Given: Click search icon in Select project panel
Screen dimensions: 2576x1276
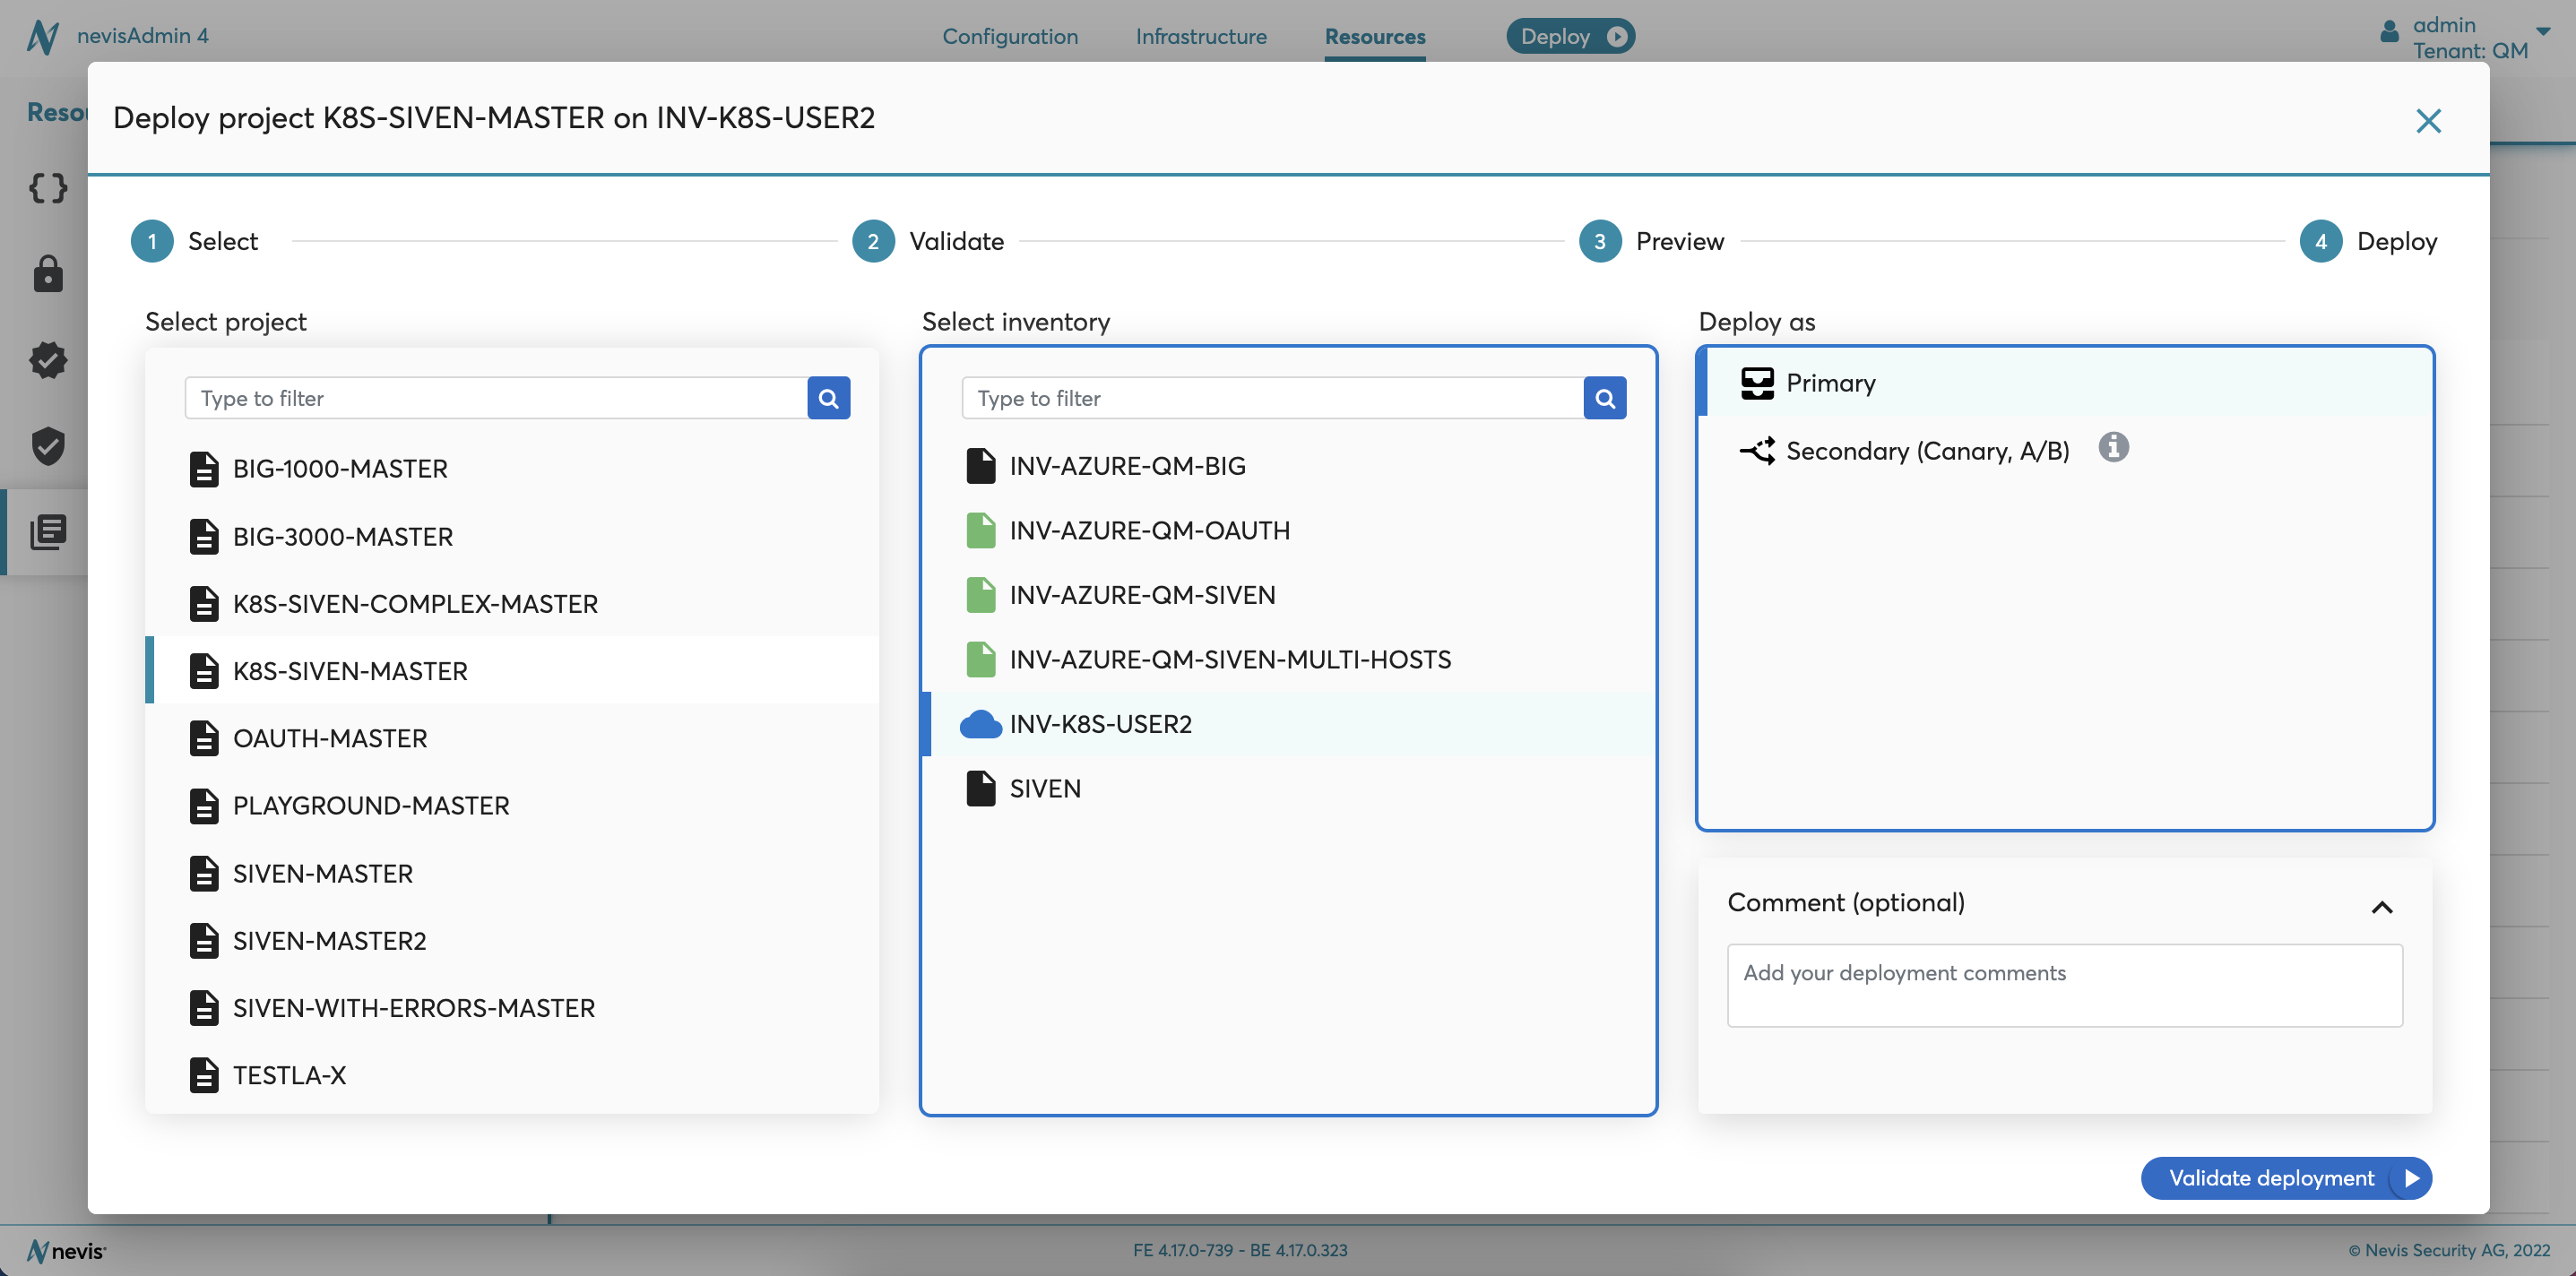Looking at the screenshot, I should click(831, 396).
